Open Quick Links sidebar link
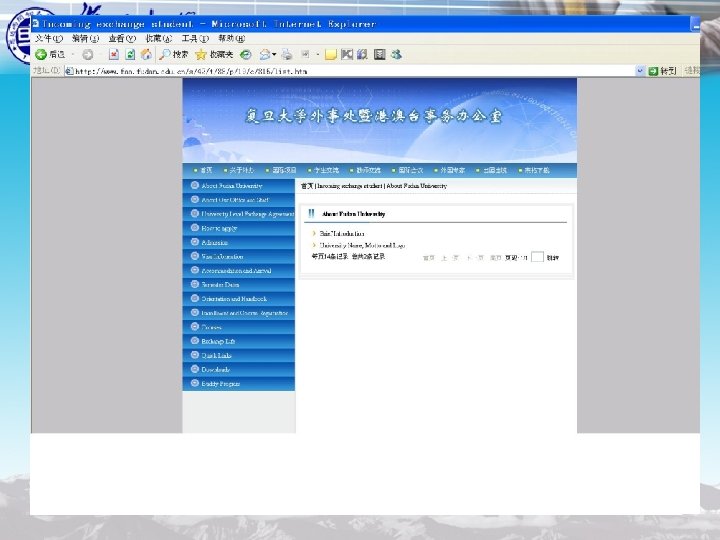 tap(216, 355)
